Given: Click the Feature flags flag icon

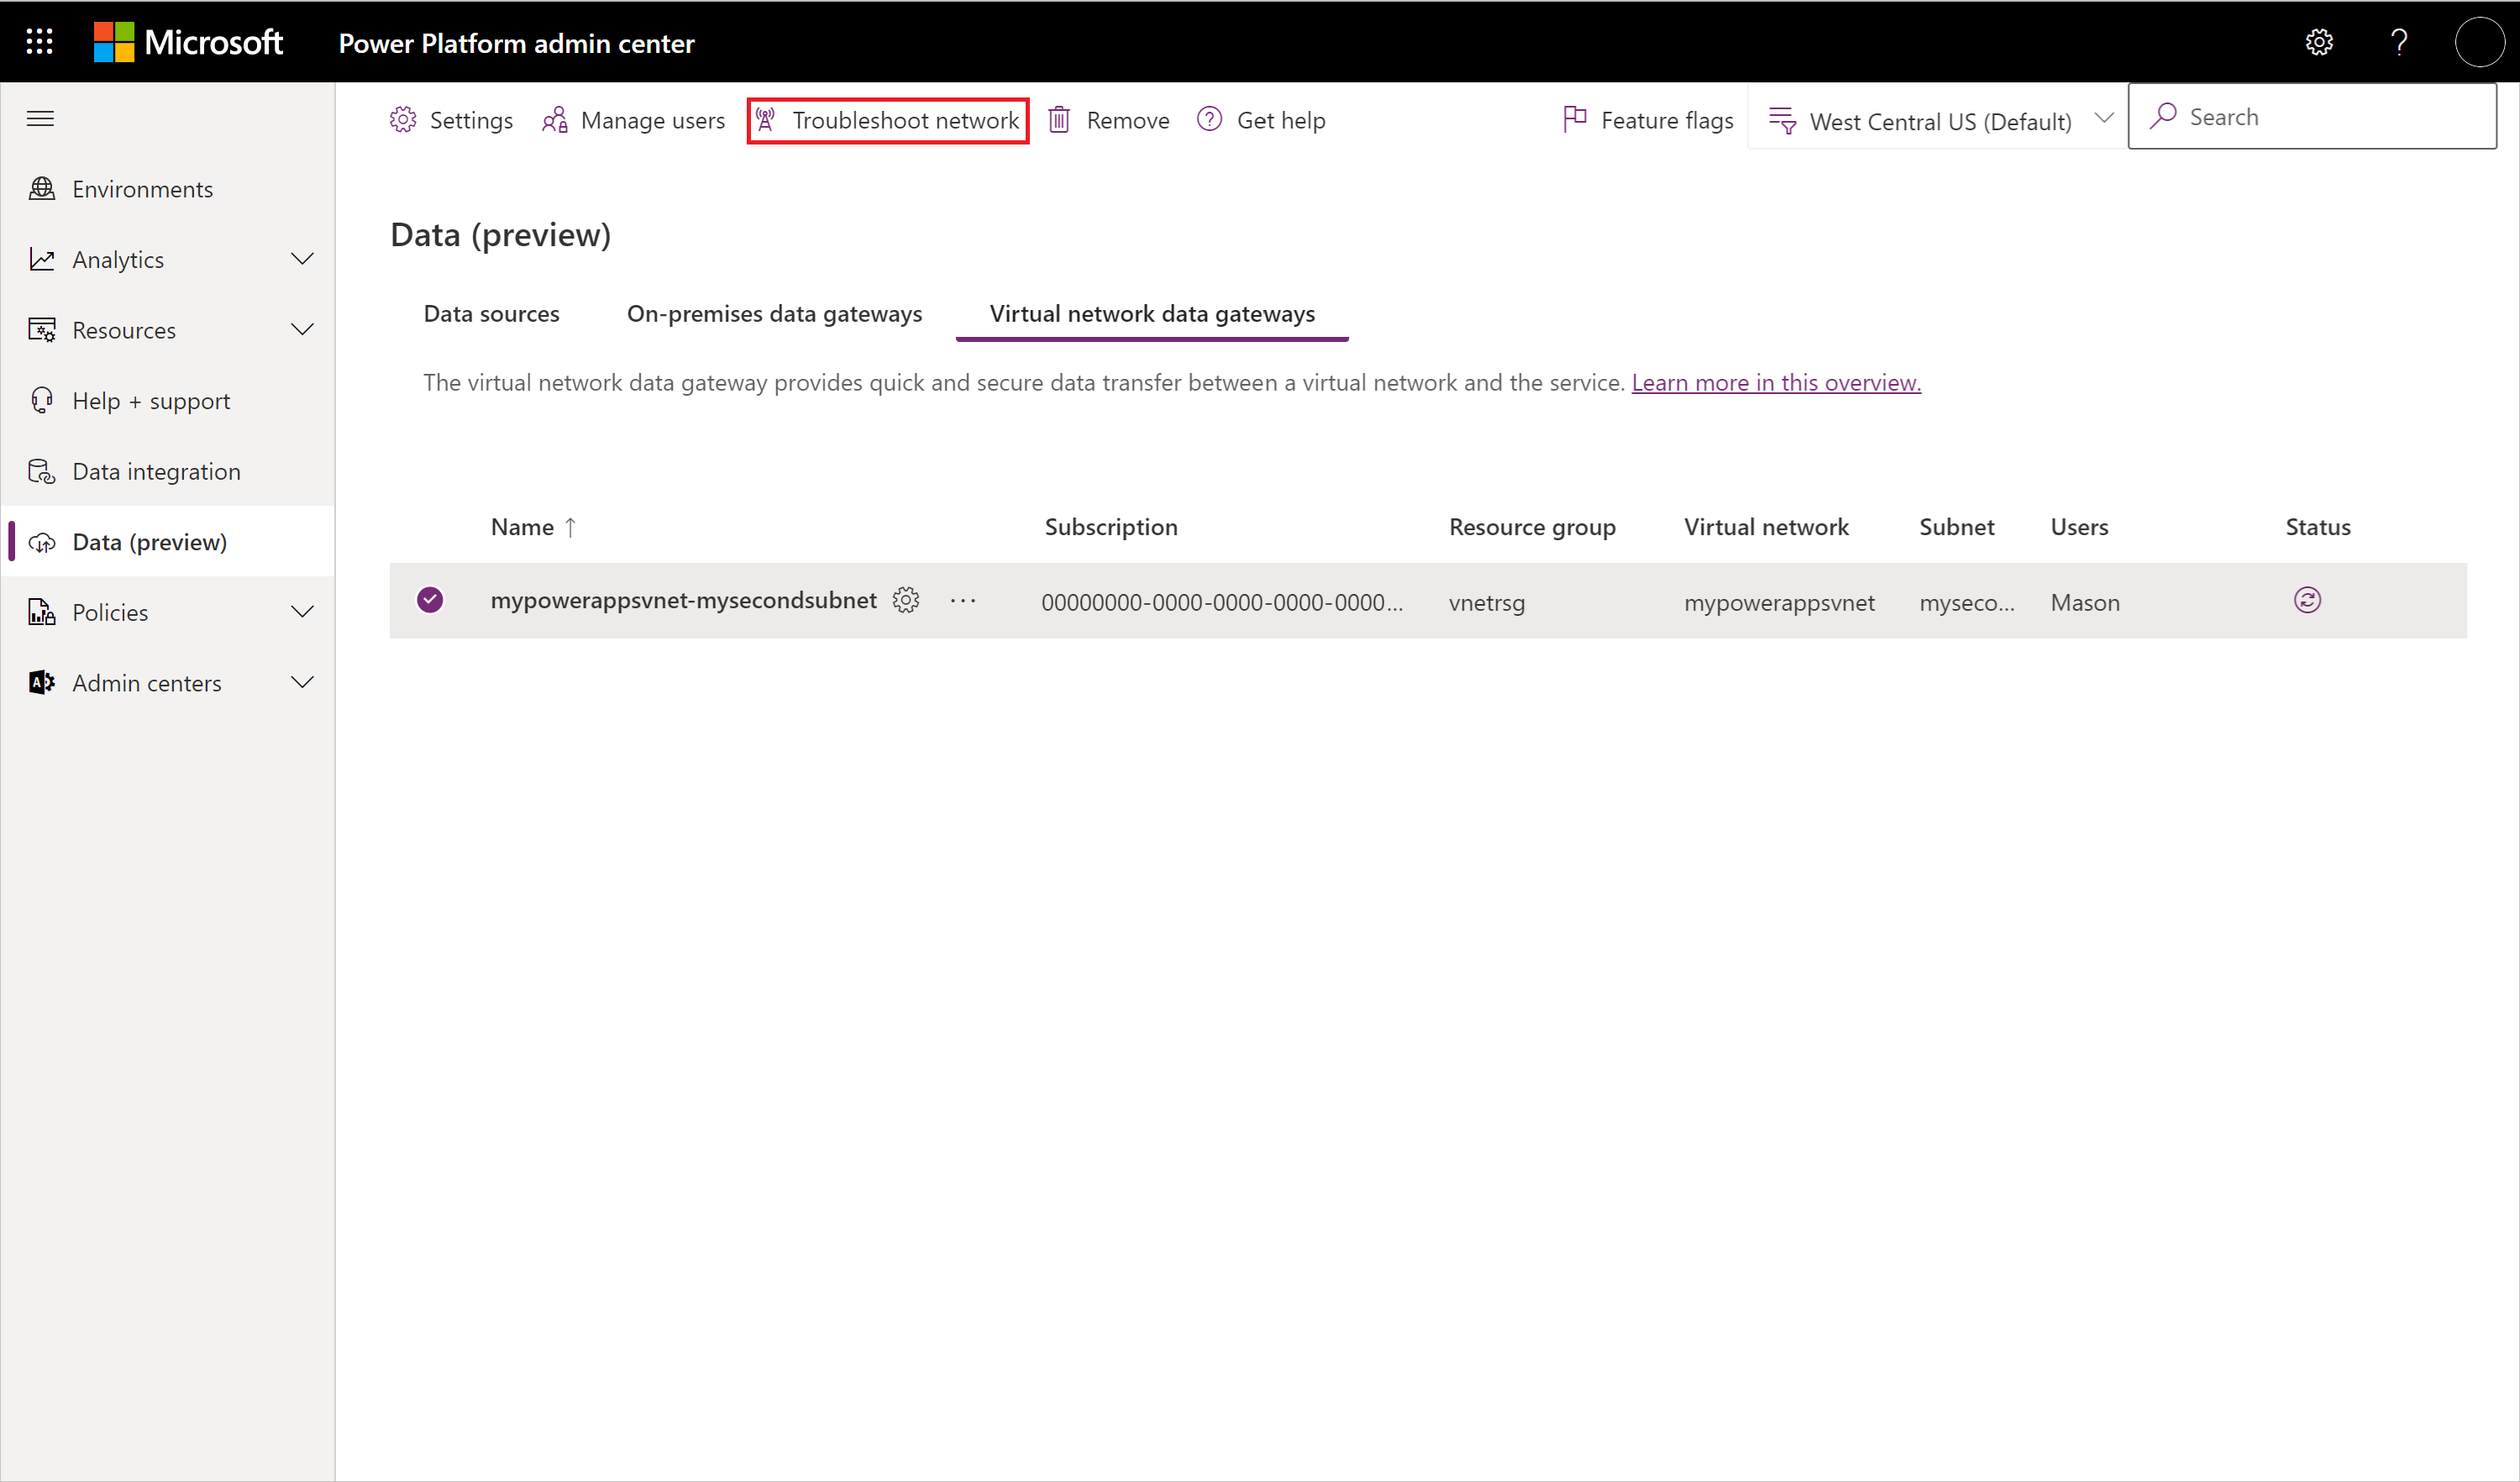Looking at the screenshot, I should (x=1575, y=119).
